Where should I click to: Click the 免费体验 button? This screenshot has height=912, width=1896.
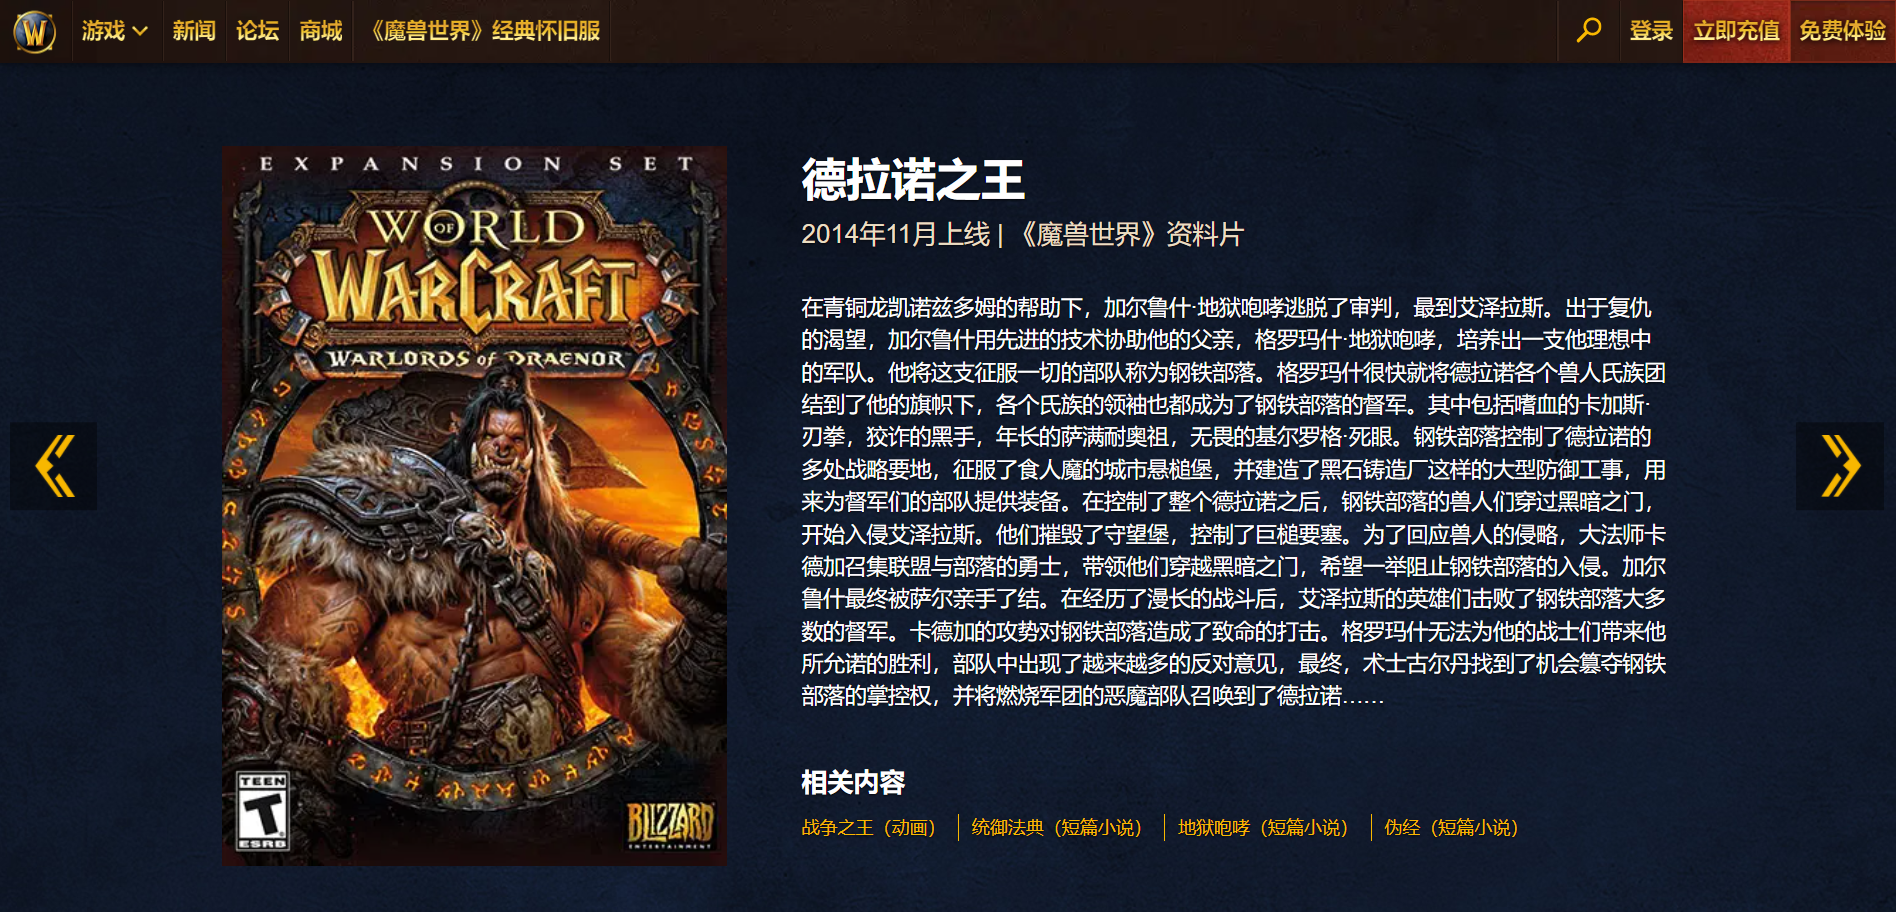pyautogui.click(x=1843, y=31)
